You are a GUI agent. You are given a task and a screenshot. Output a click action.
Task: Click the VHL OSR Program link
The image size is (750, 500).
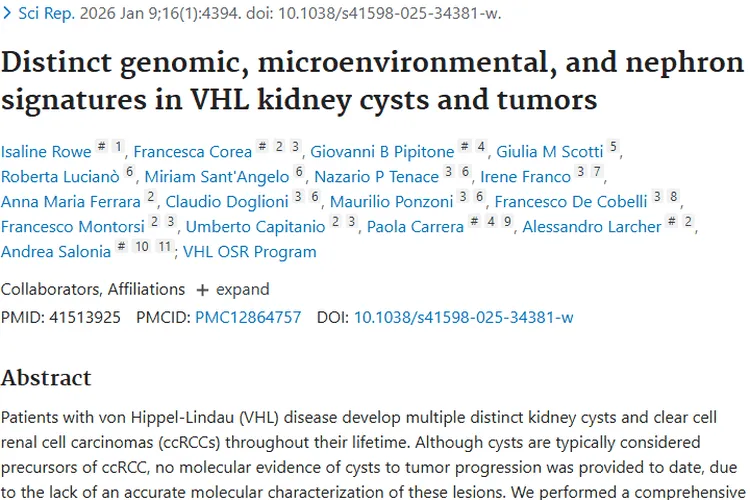point(250,252)
